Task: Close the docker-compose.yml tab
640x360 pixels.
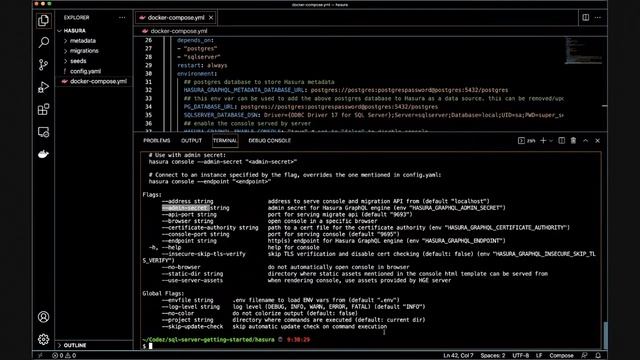Action: (x=211, y=18)
